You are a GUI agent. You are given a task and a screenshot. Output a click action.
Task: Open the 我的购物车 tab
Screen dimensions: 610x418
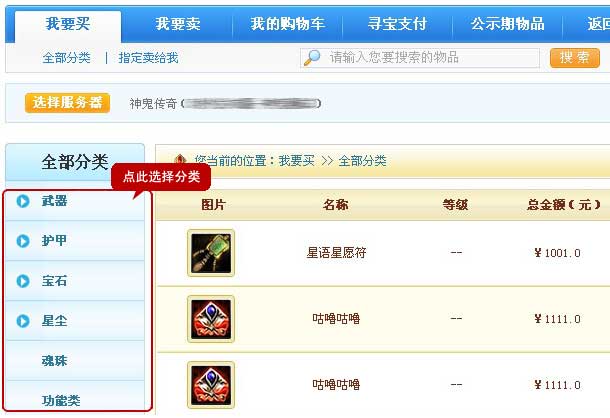[287, 24]
